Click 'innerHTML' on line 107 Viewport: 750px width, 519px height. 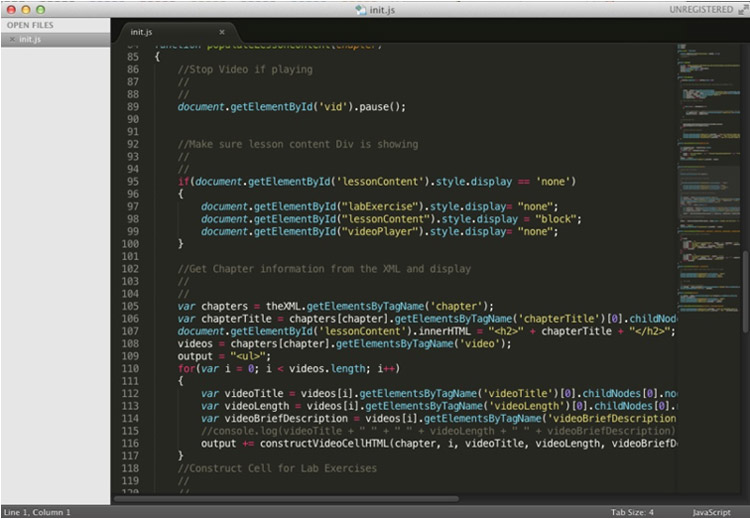(445, 331)
